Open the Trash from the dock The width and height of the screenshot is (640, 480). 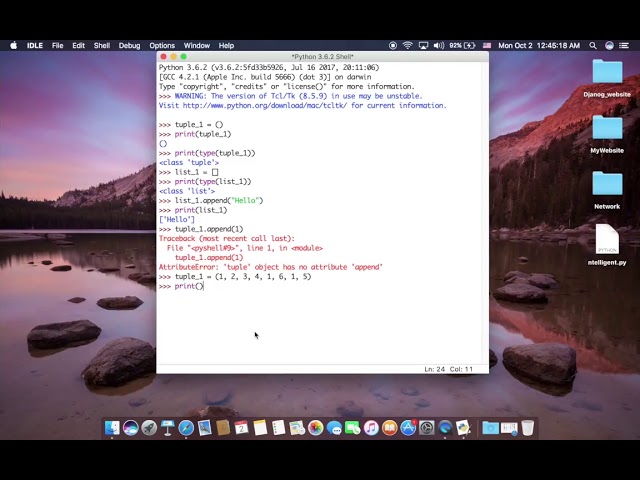click(x=527, y=428)
